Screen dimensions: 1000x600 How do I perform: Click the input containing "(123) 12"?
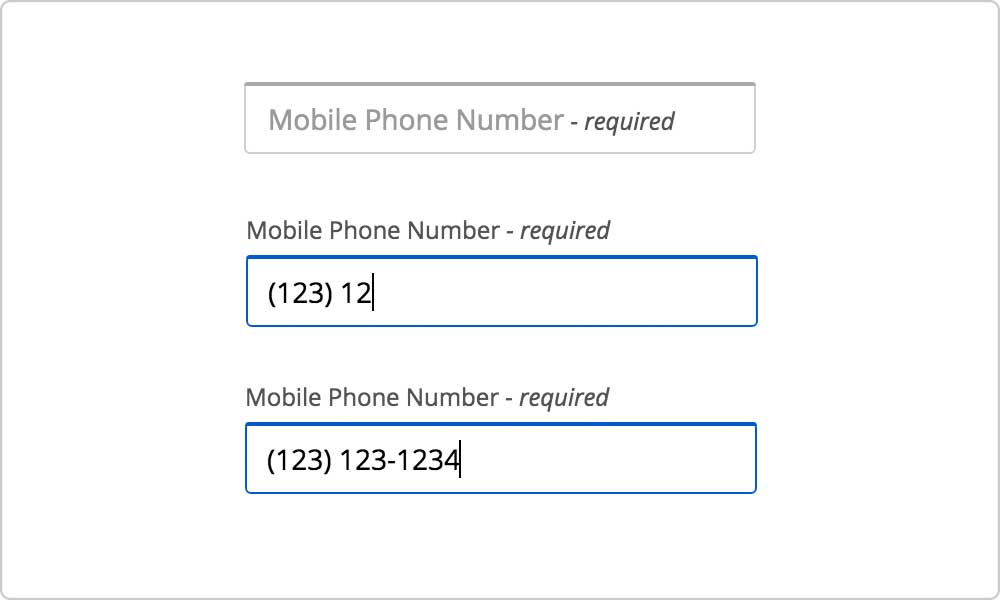501,291
